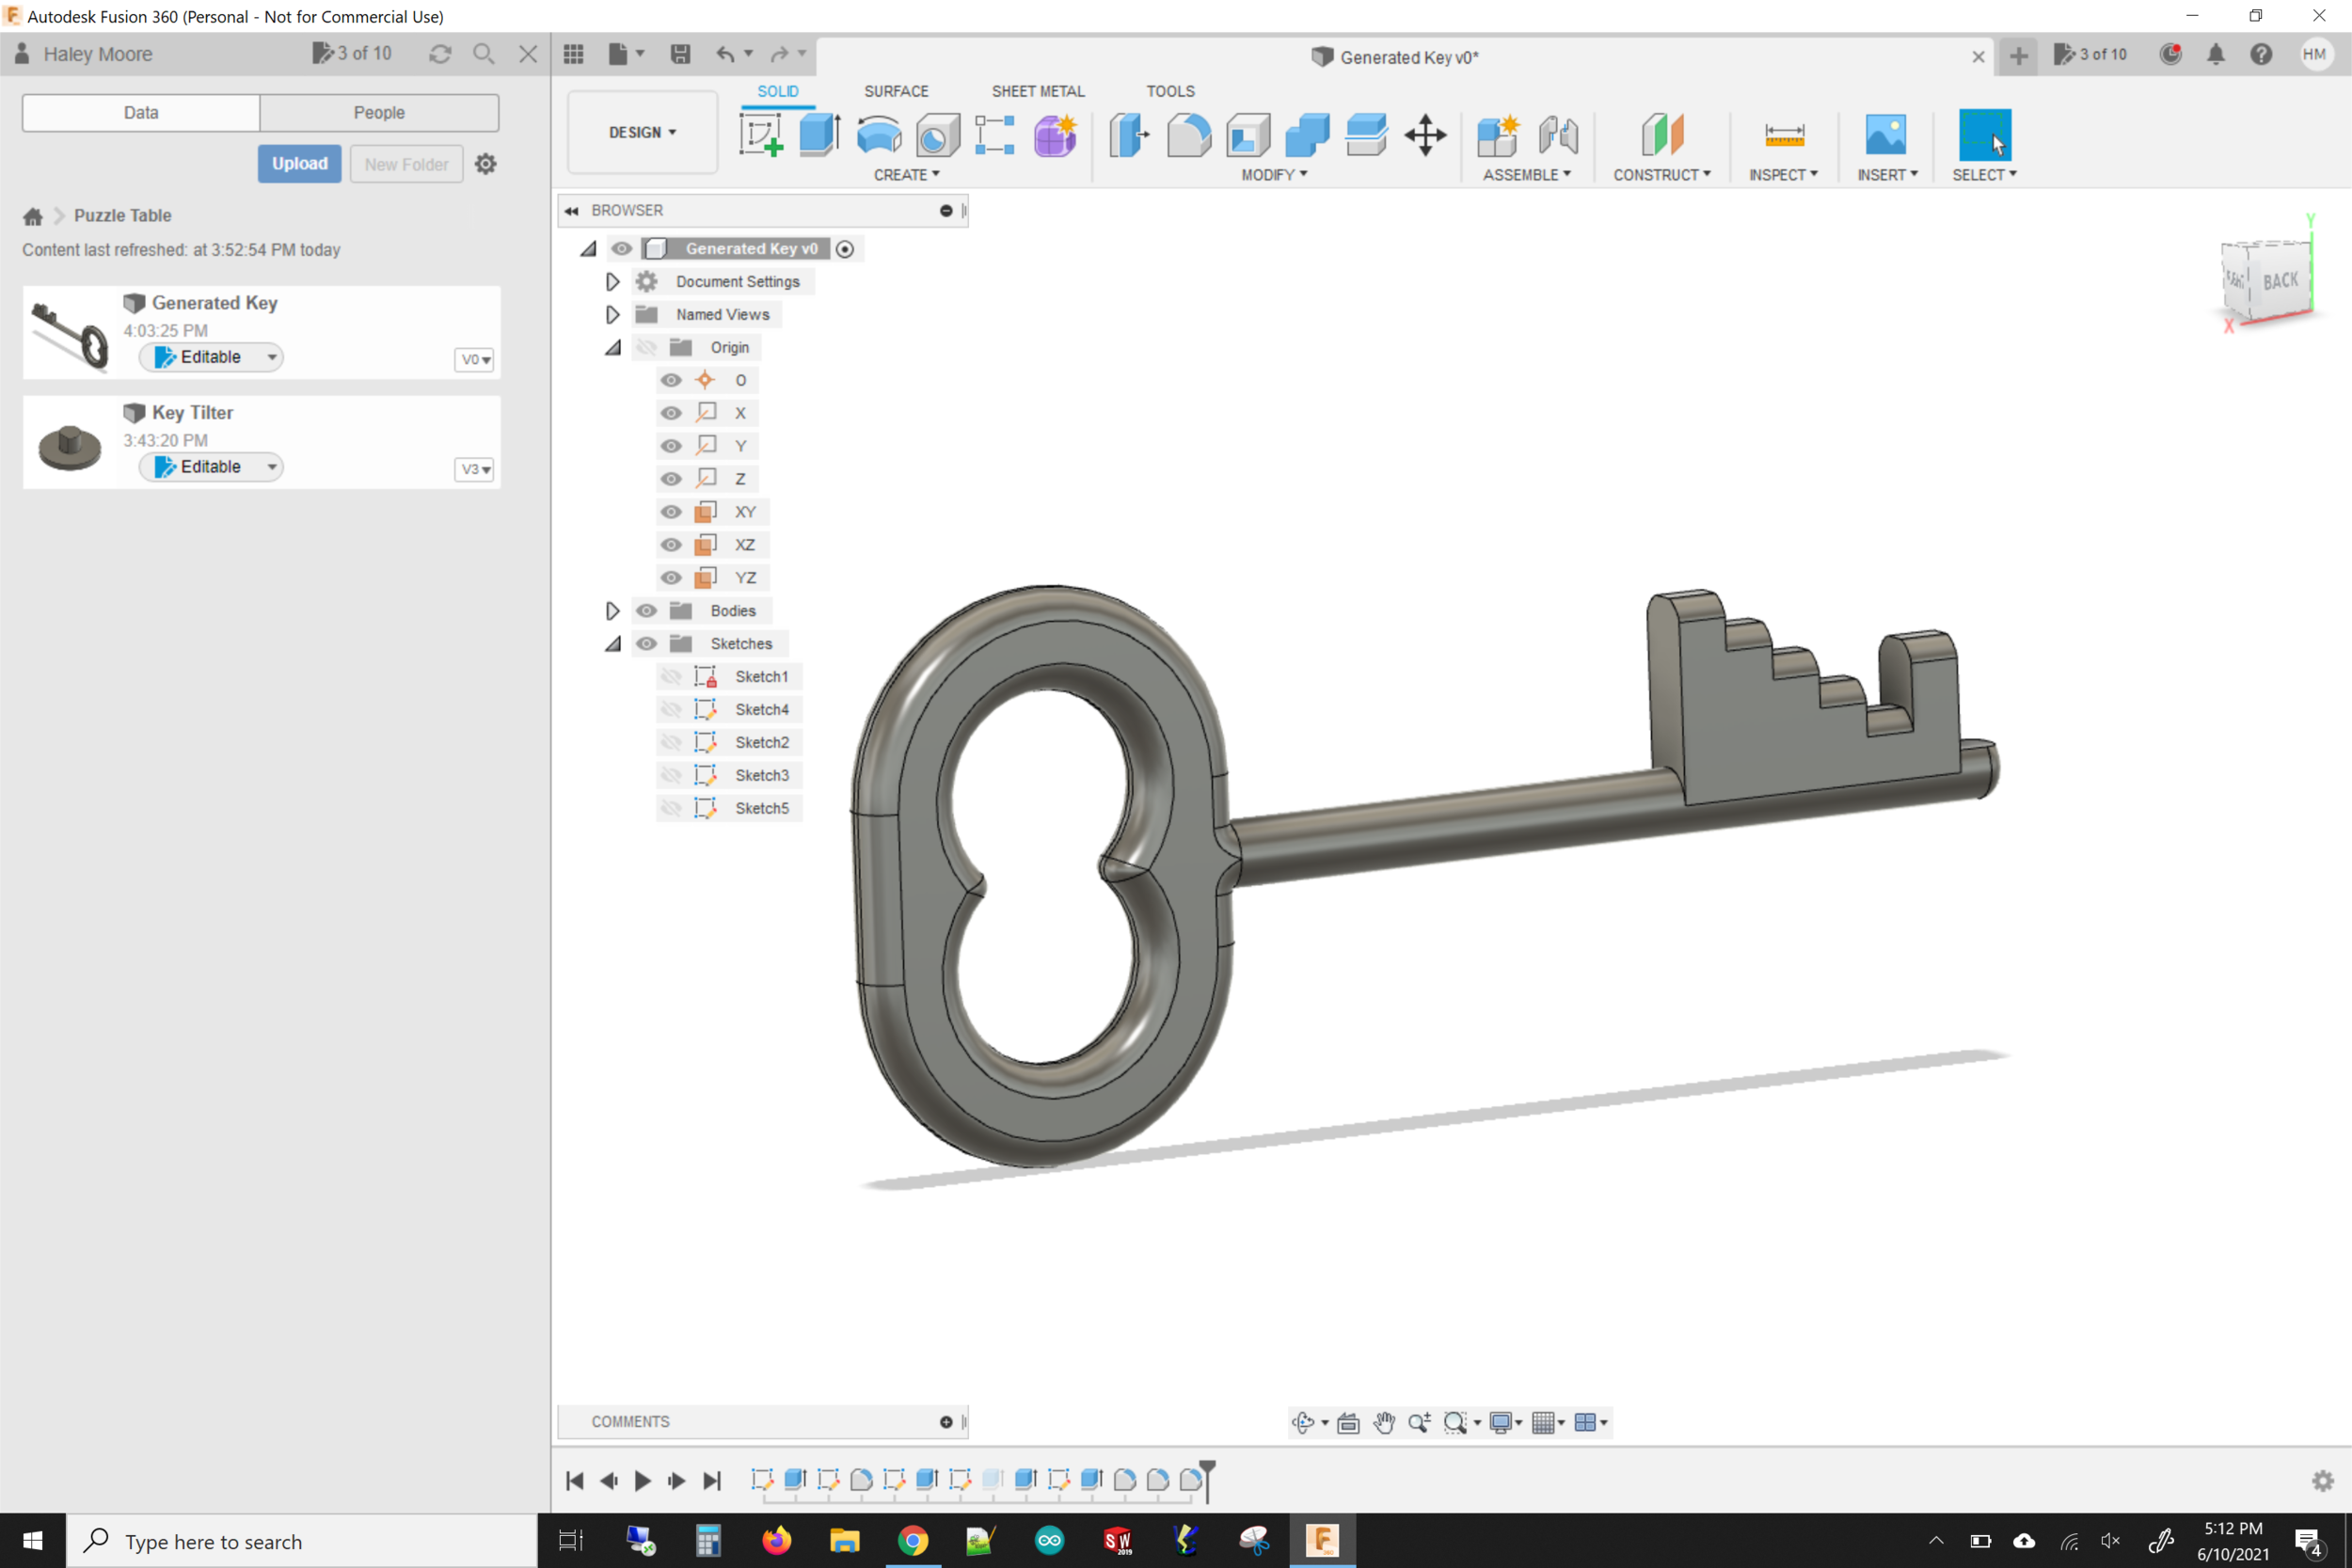Toggle visibility of the Origin folder
The image size is (2352, 1568).
(647, 347)
